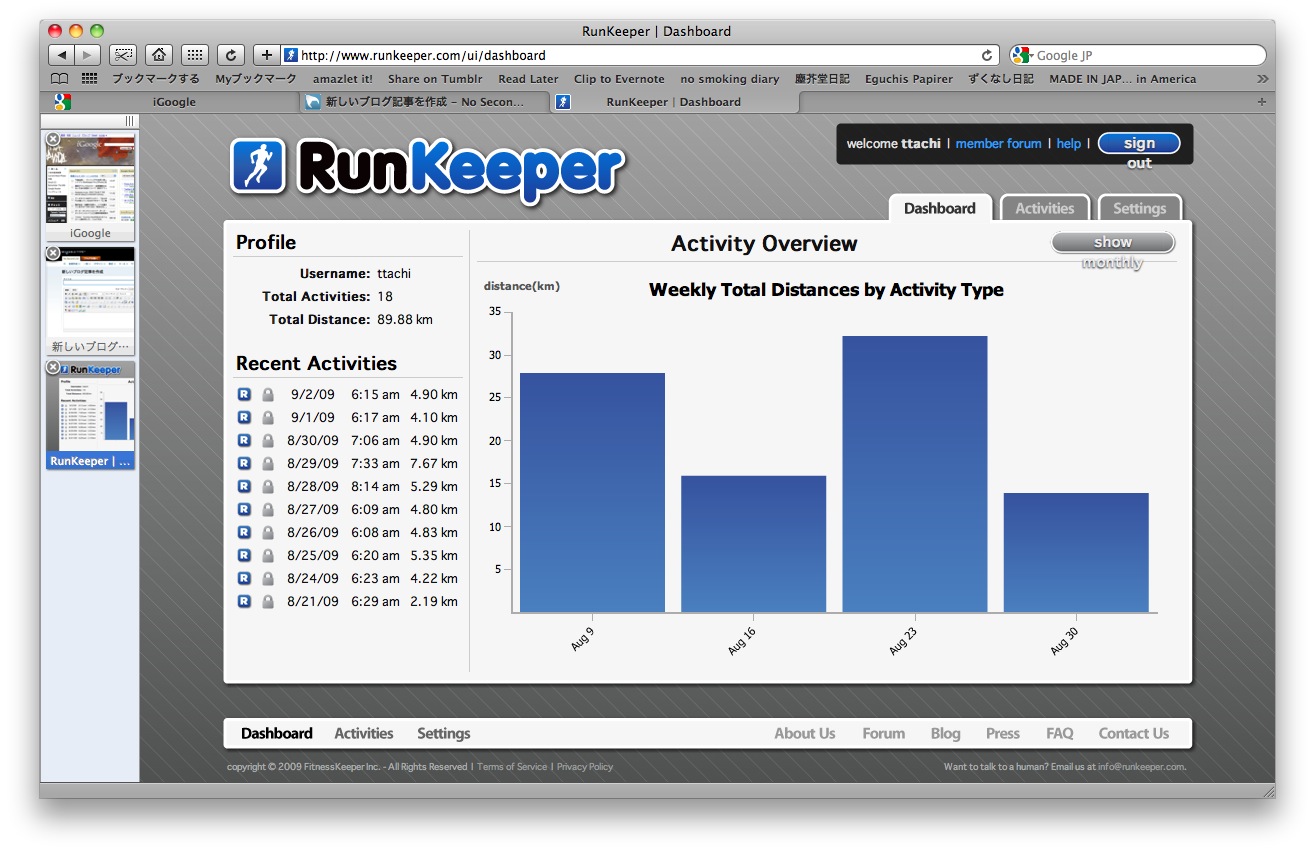Screen dimensions: 1315x858
Task: Click the reload arrow inside address bar
Action: coord(987,56)
